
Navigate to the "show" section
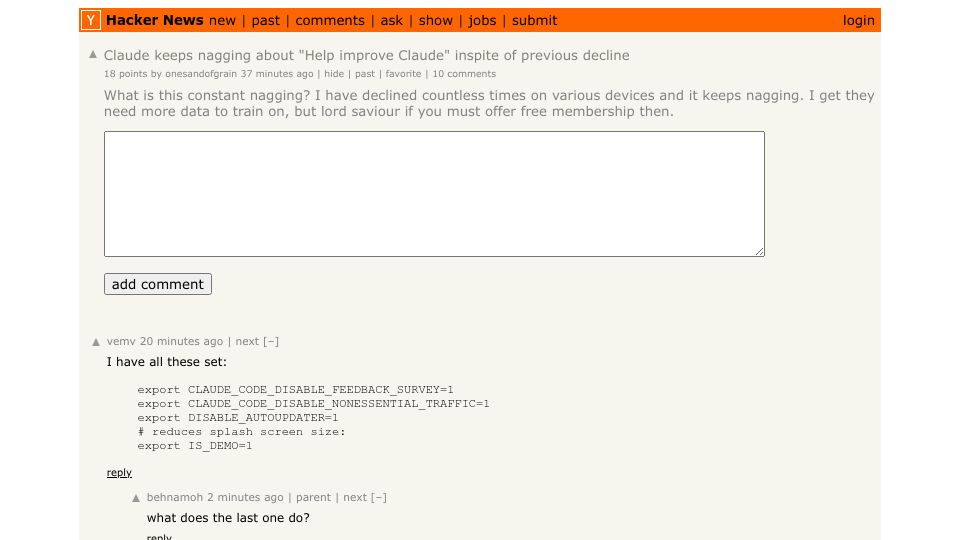[435, 21]
